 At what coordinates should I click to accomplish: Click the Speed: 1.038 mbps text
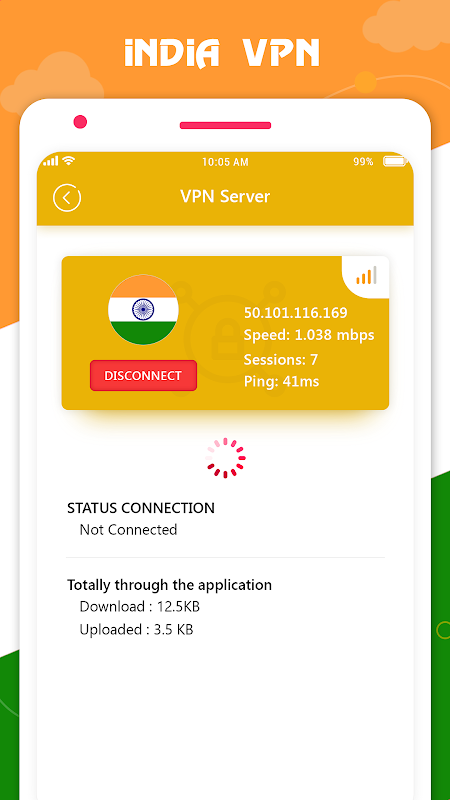[x=309, y=335]
